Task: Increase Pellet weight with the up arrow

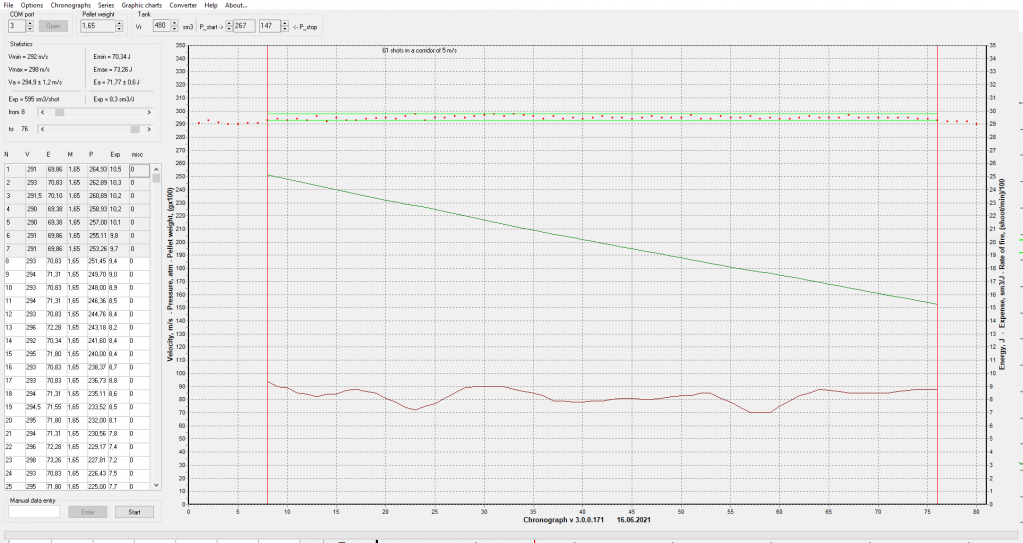Action: [119, 23]
